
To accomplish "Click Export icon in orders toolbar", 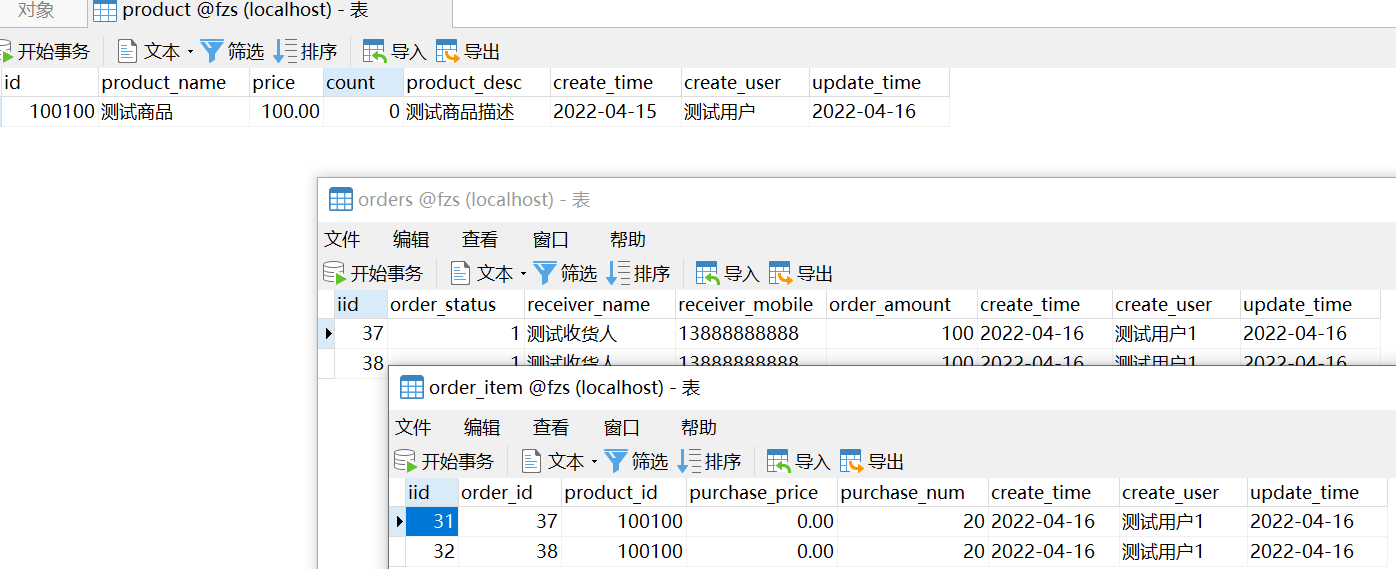I will click(x=781, y=273).
